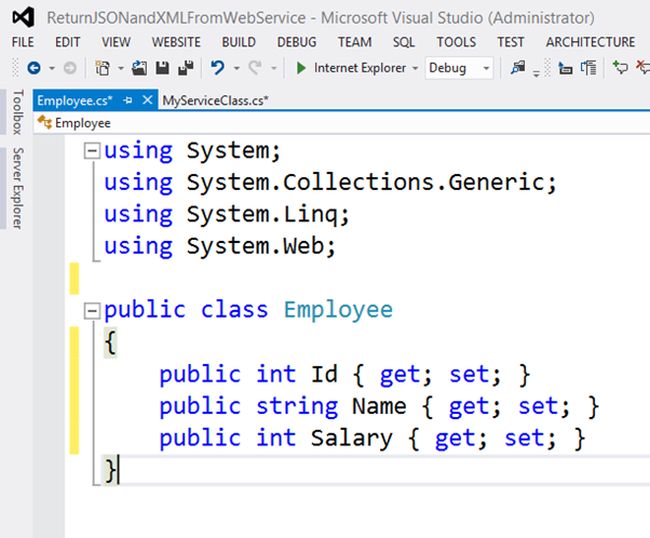
Task: Open the undo history dropdown arrow
Action: (237, 68)
